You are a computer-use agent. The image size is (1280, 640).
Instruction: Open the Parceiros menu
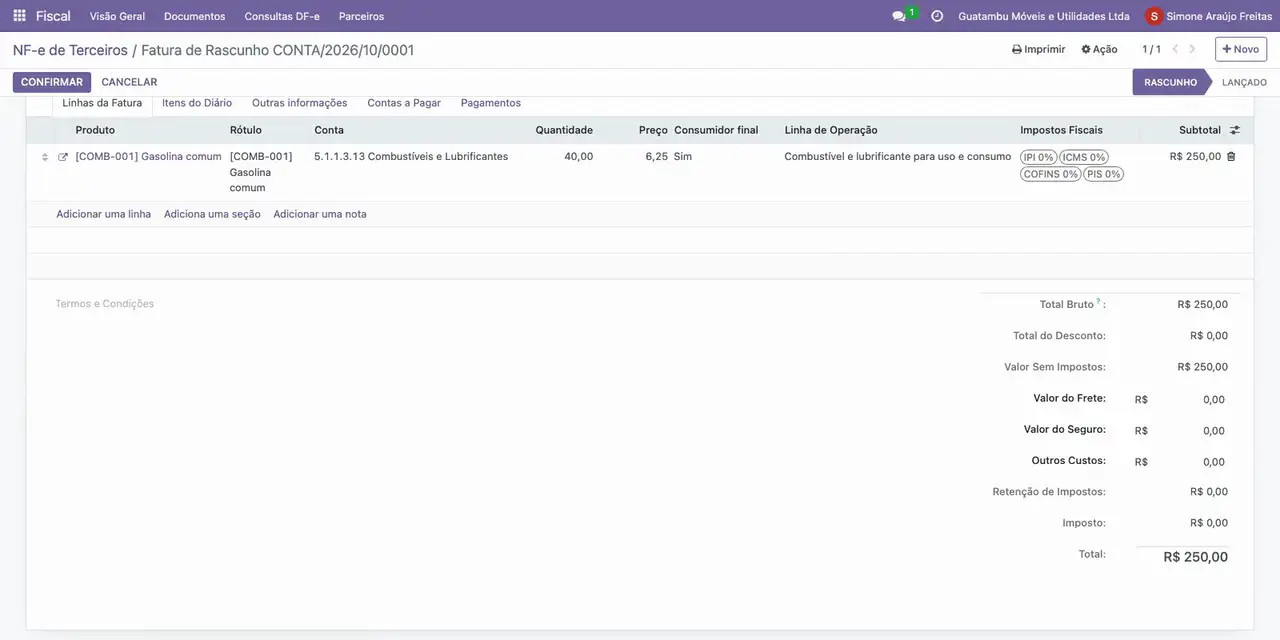tap(361, 16)
